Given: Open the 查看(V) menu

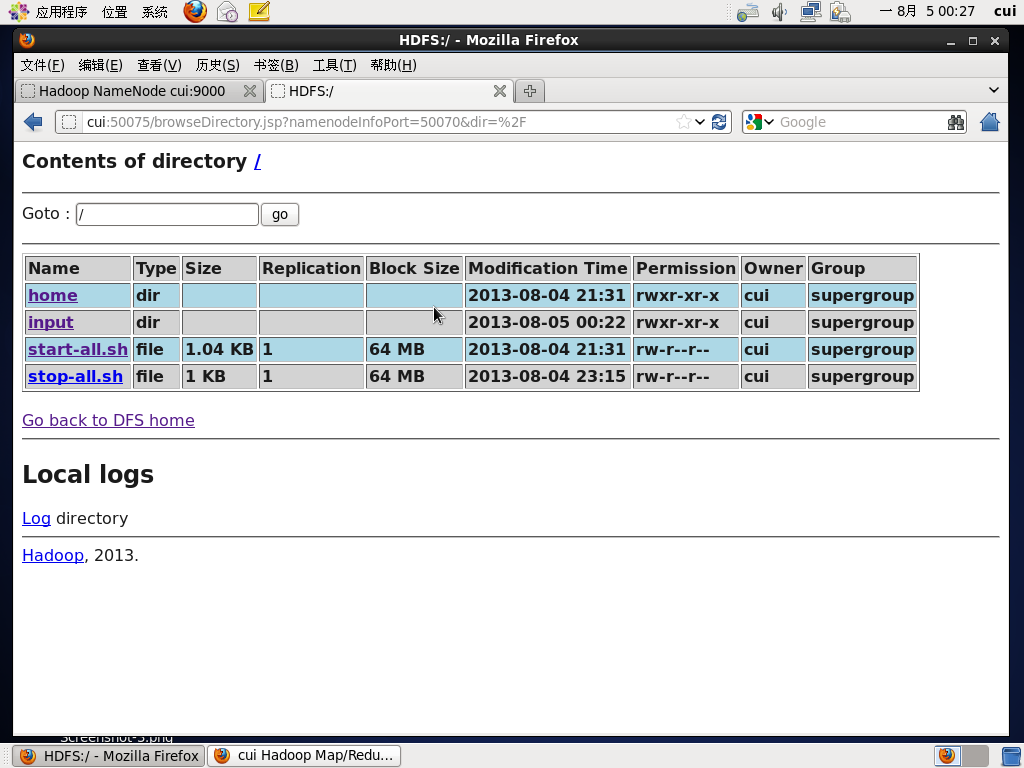Looking at the screenshot, I should click(159, 65).
